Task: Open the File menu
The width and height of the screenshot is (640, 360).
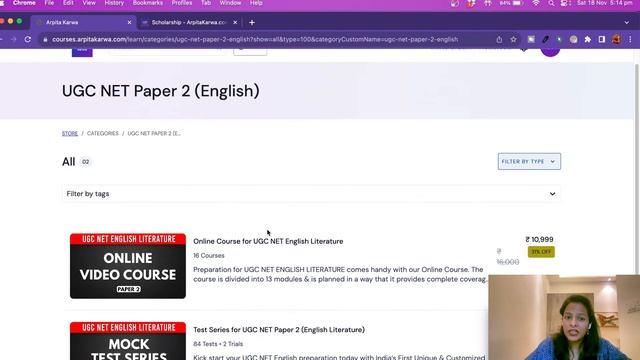Action: click(x=49, y=3)
